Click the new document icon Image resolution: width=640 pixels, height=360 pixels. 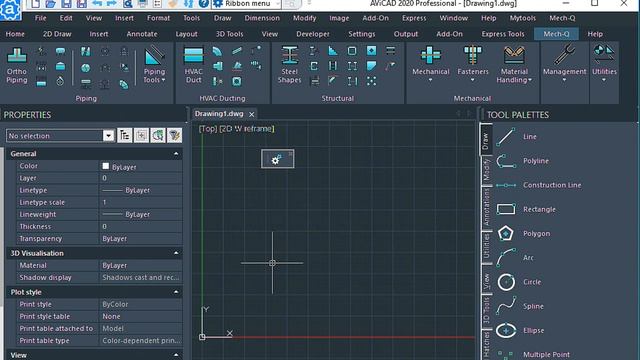[x=36, y=4]
